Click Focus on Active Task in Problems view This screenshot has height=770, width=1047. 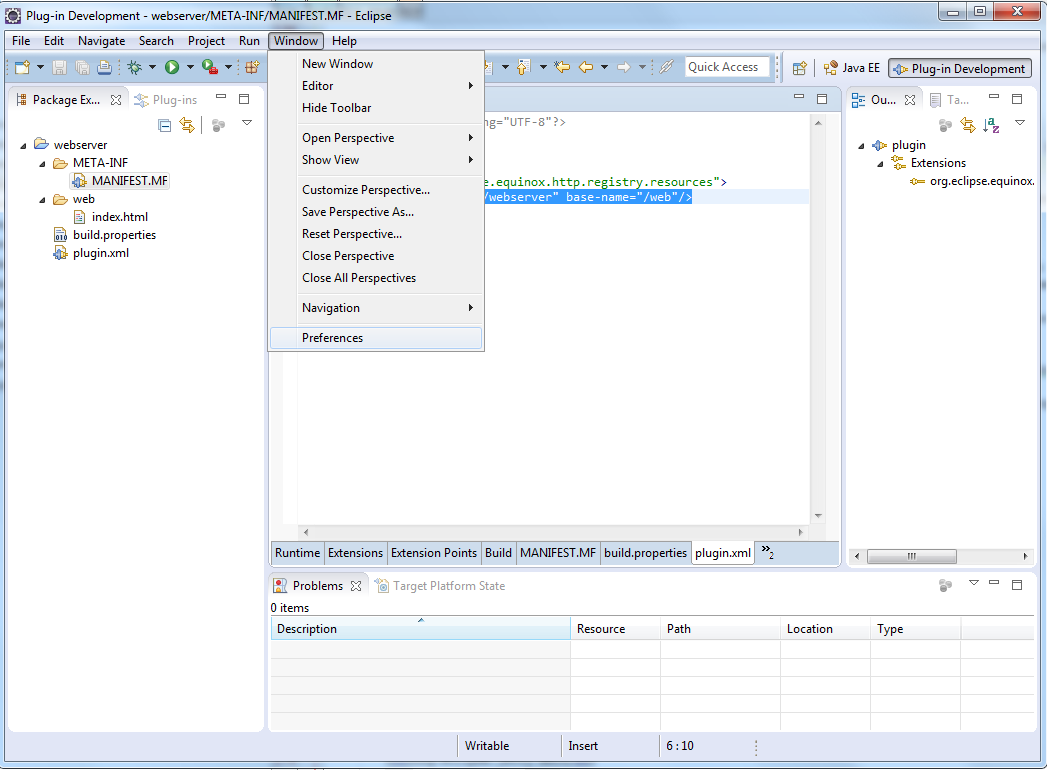945,586
